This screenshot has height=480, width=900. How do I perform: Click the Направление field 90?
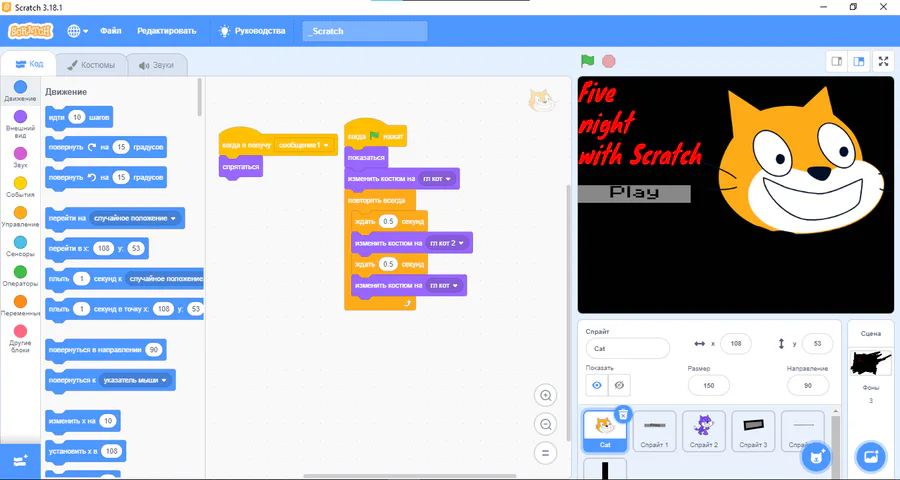808,385
